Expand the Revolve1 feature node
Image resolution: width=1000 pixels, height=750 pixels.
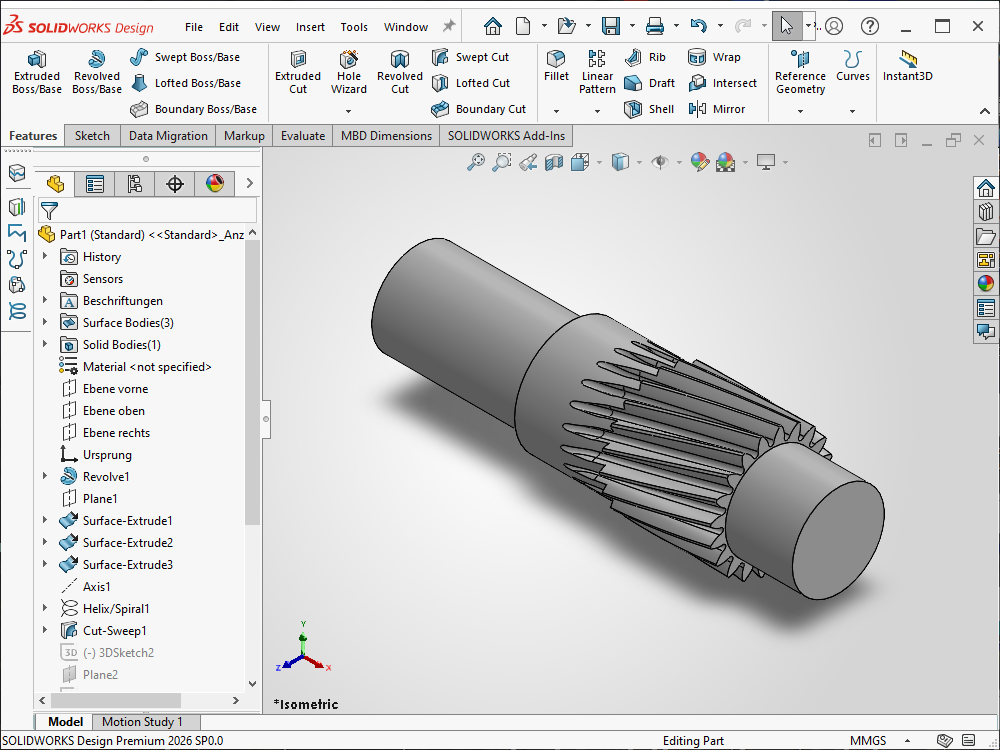pos(45,477)
